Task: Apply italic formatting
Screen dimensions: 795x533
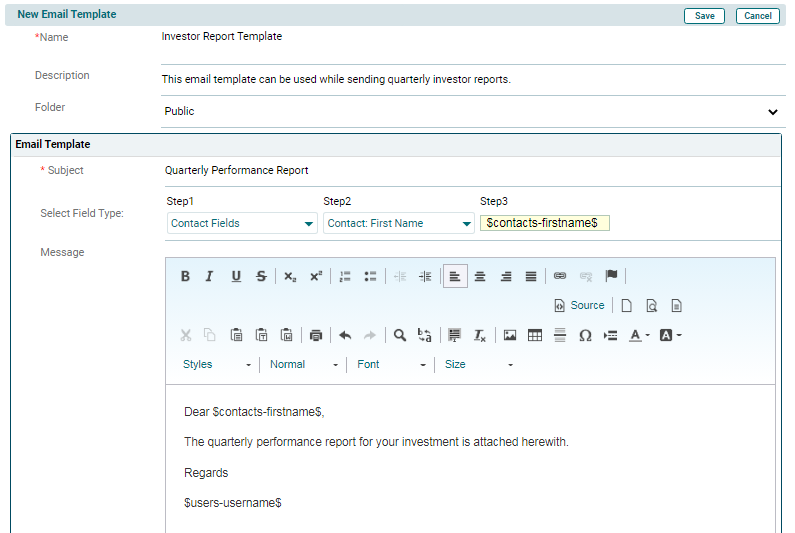Action: pos(210,277)
